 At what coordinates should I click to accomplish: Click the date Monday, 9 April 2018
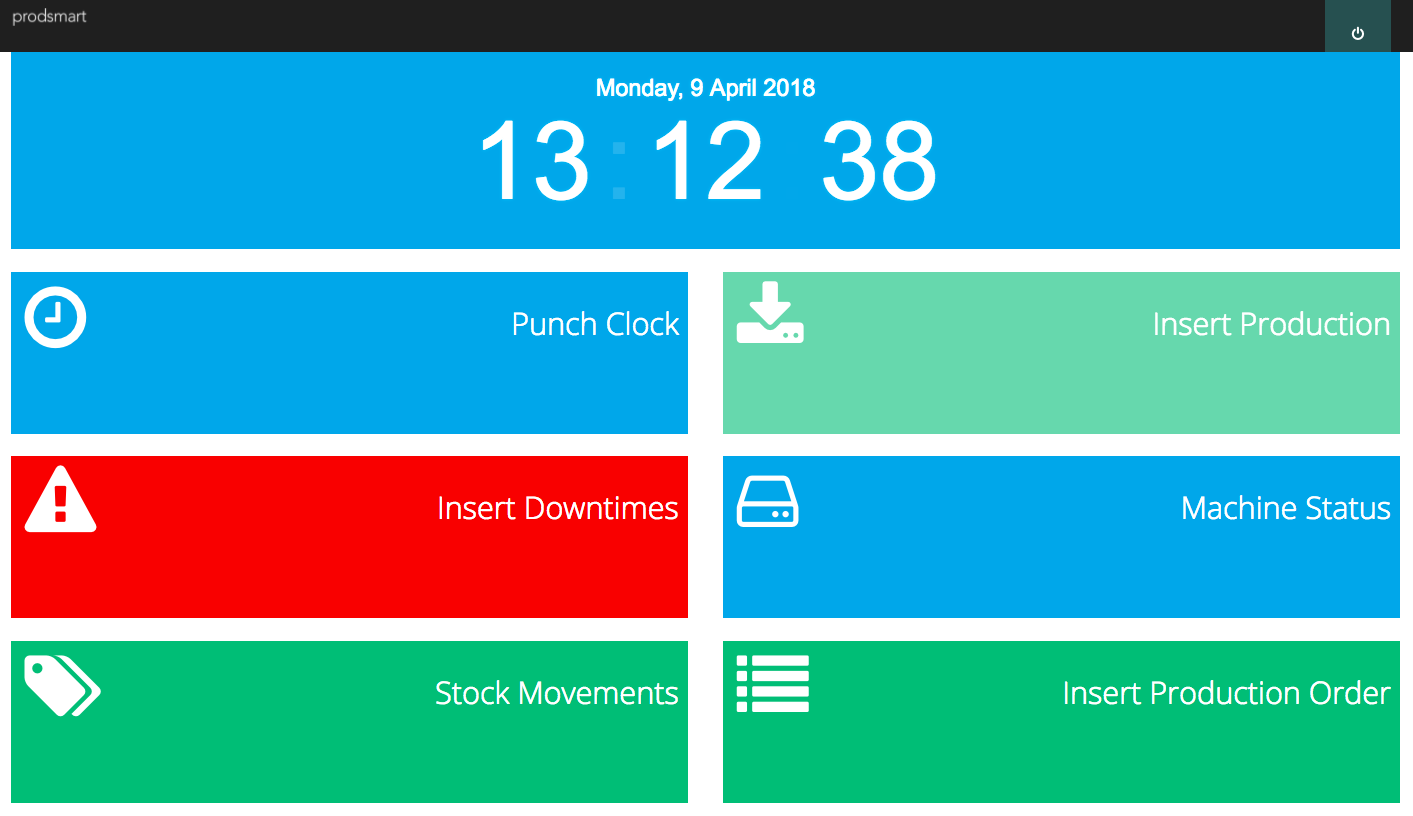pyautogui.click(x=705, y=88)
